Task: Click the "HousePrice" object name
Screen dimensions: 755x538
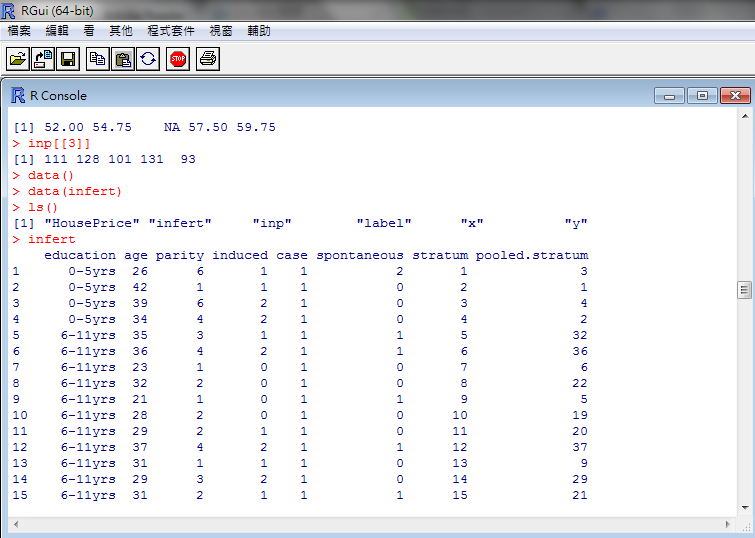Action: [92, 223]
